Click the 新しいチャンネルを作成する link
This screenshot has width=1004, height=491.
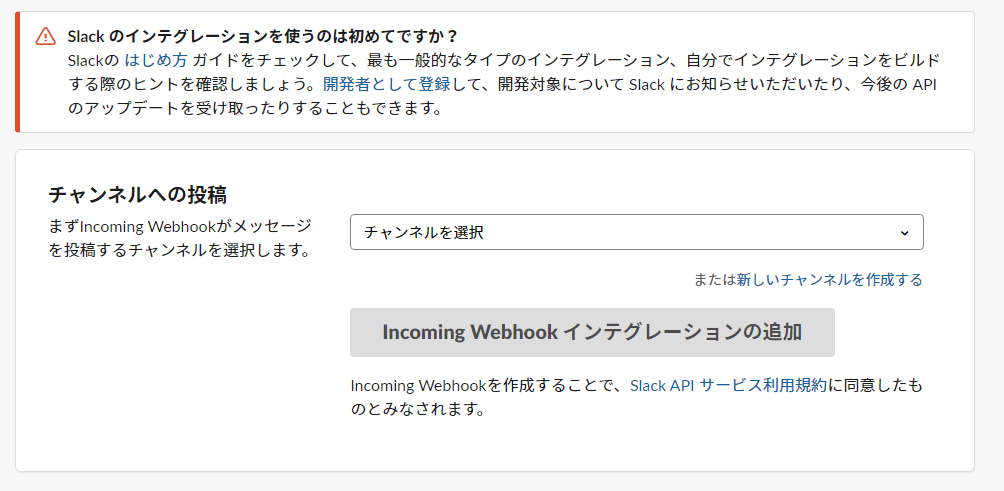click(829, 280)
